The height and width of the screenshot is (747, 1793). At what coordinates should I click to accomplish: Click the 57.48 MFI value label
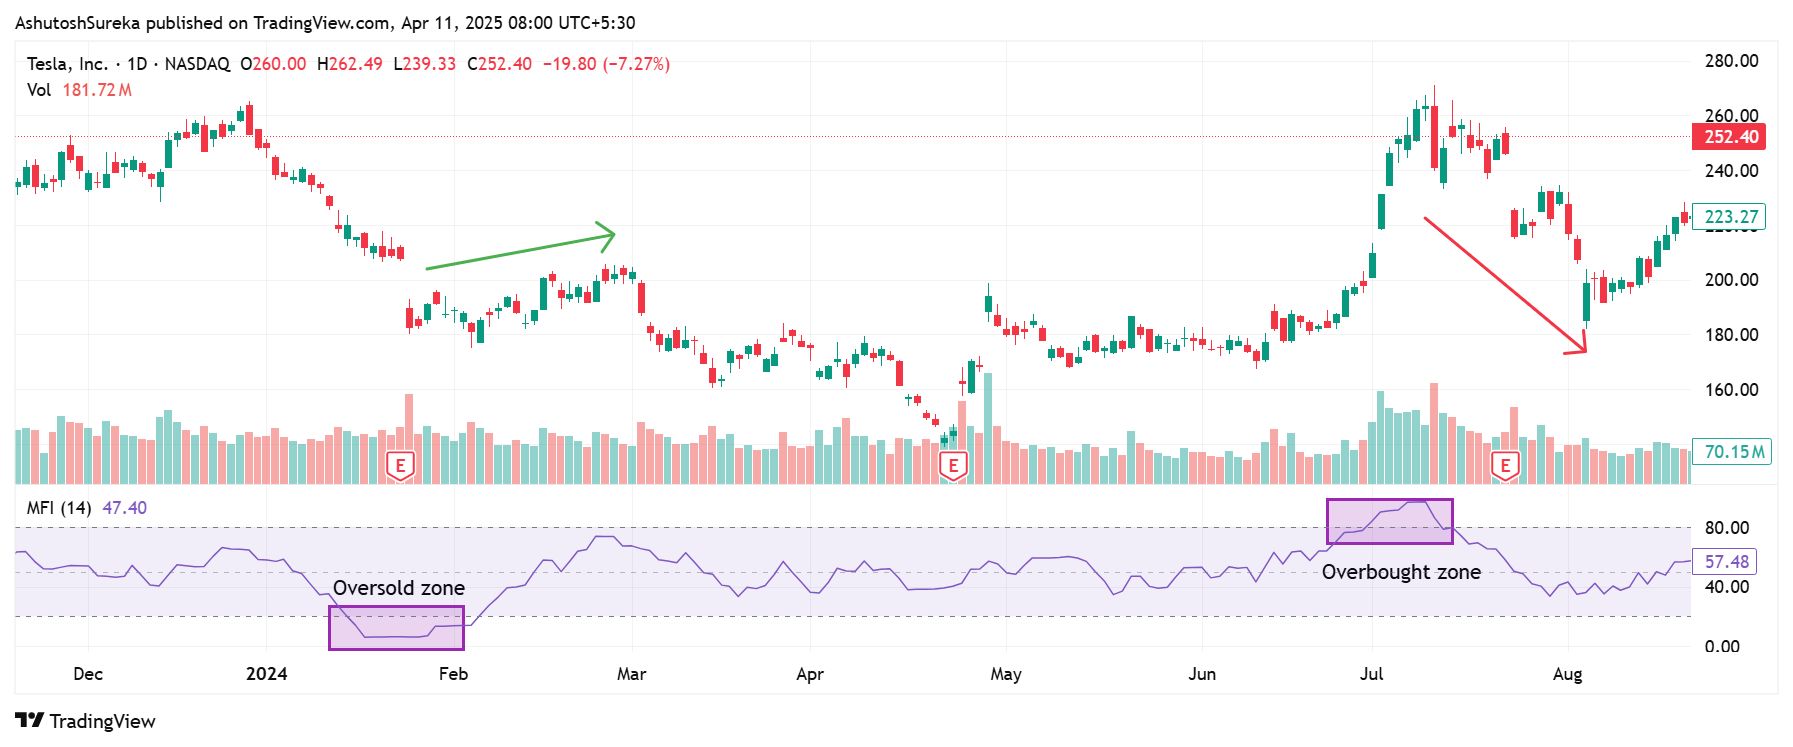[1724, 562]
